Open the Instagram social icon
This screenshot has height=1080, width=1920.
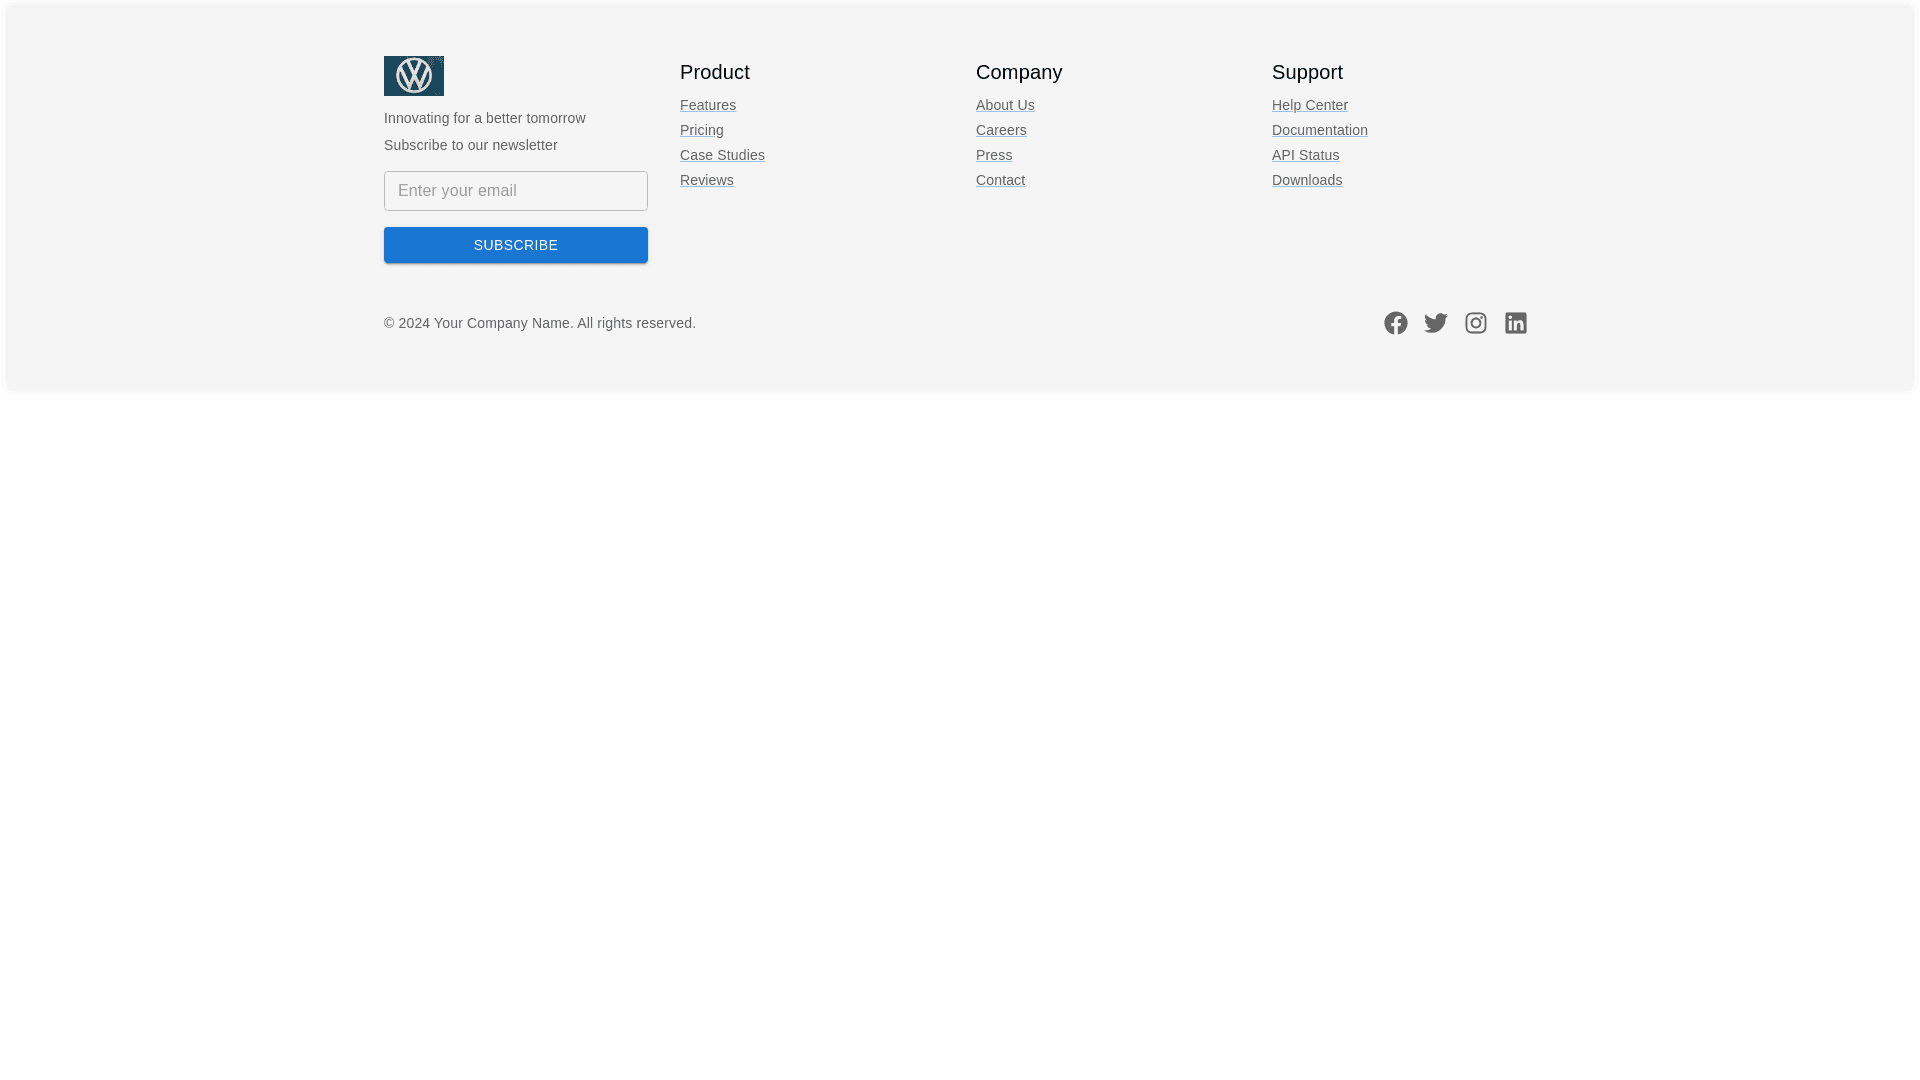pyautogui.click(x=1475, y=323)
